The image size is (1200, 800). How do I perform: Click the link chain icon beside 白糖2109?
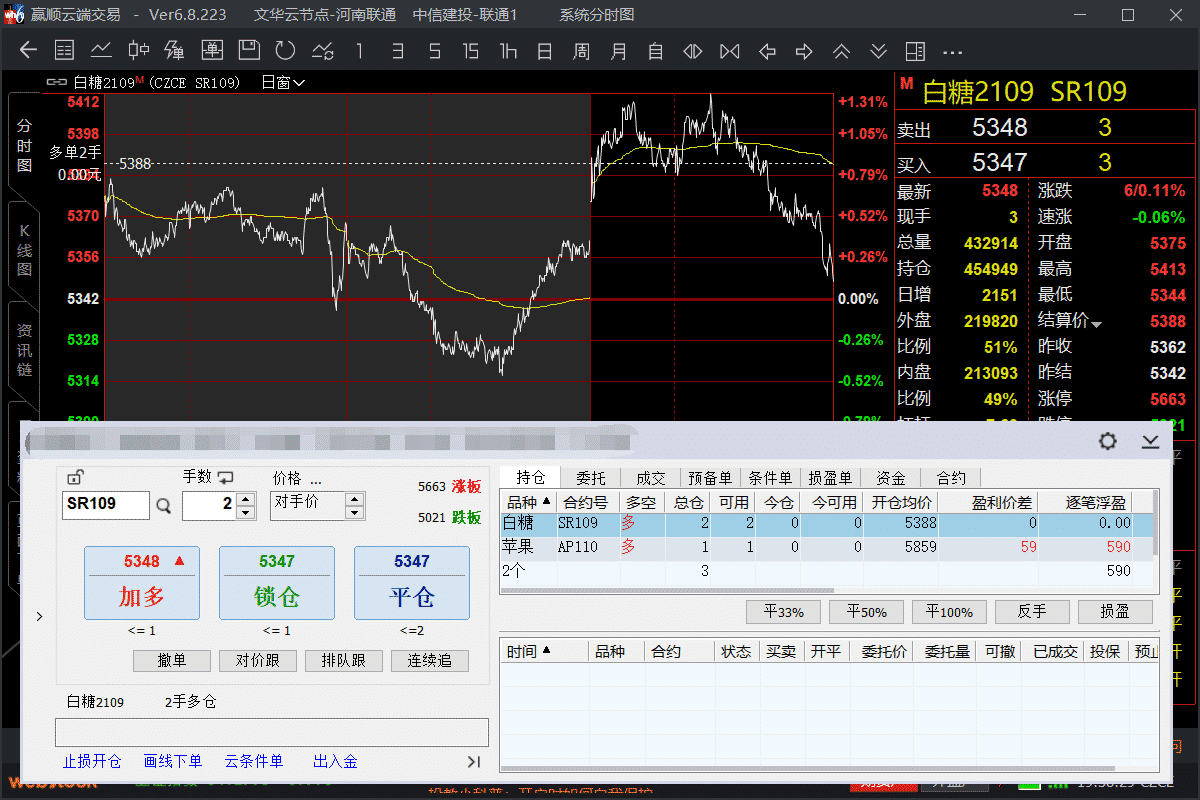coord(56,83)
